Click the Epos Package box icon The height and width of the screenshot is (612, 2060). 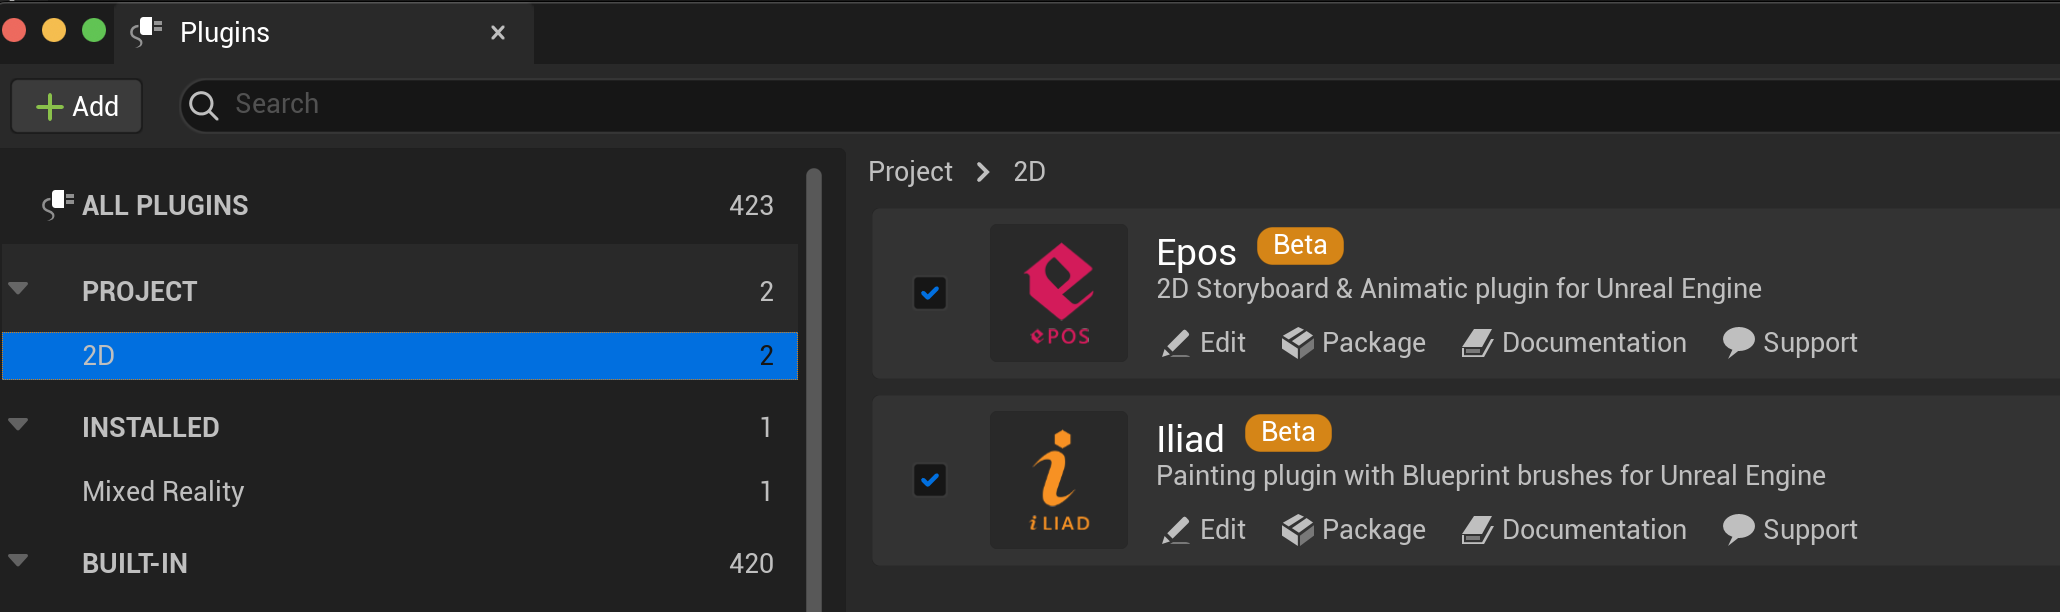[1297, 343]
